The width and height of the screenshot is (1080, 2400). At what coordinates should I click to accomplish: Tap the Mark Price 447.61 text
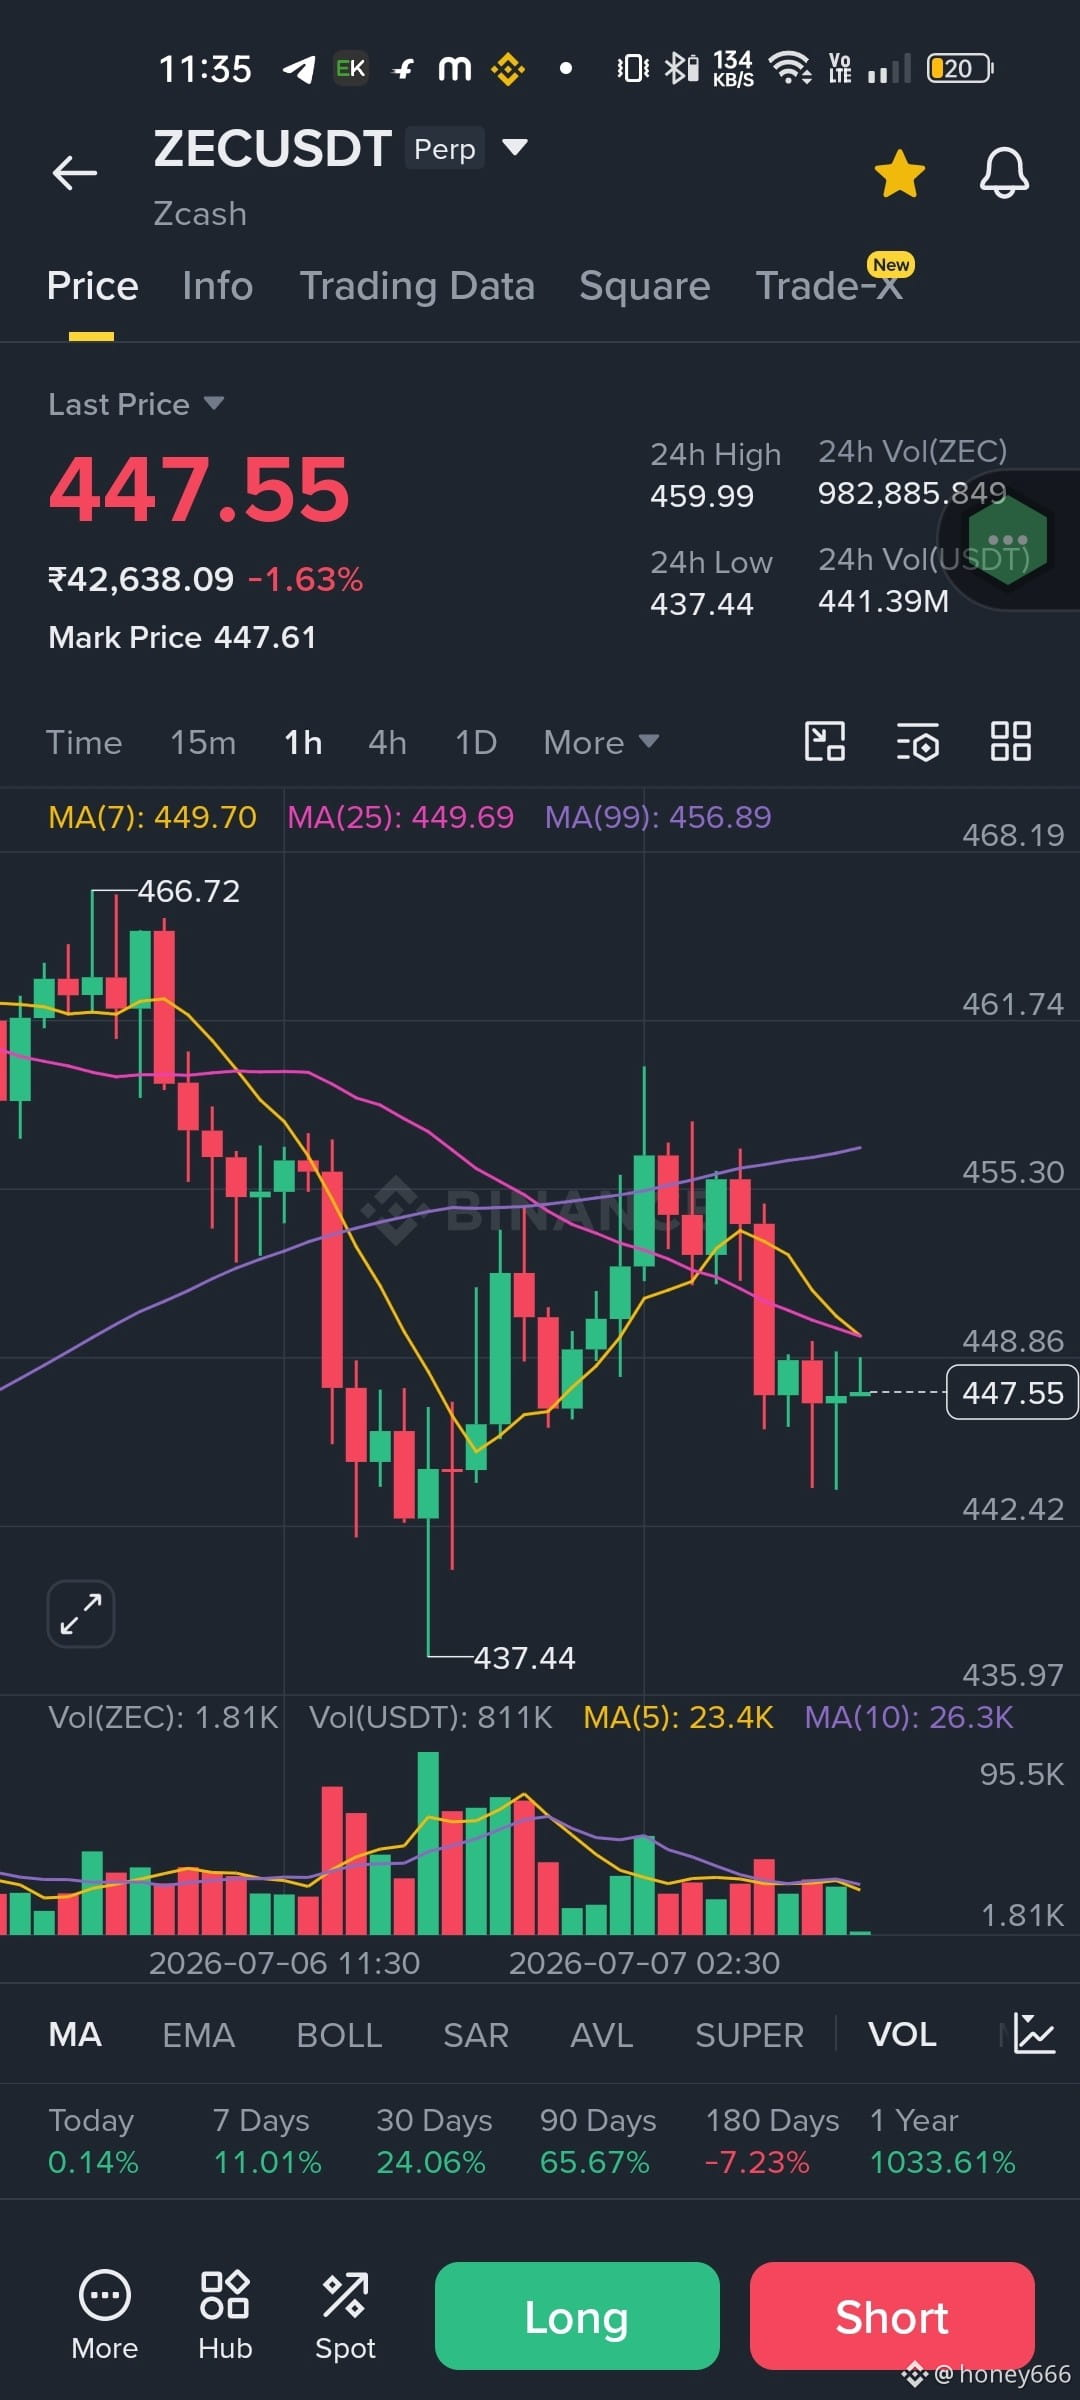(182, 637)
